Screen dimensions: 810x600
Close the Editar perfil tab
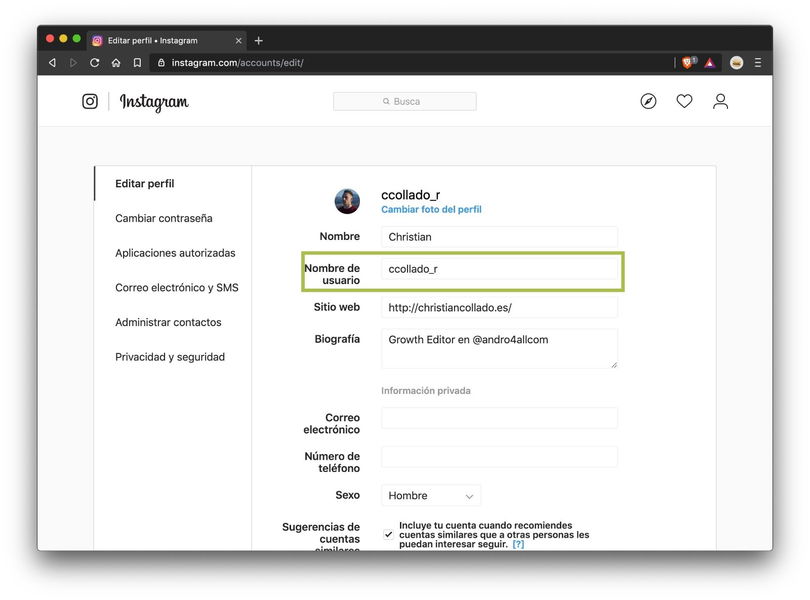pos(239,40)
